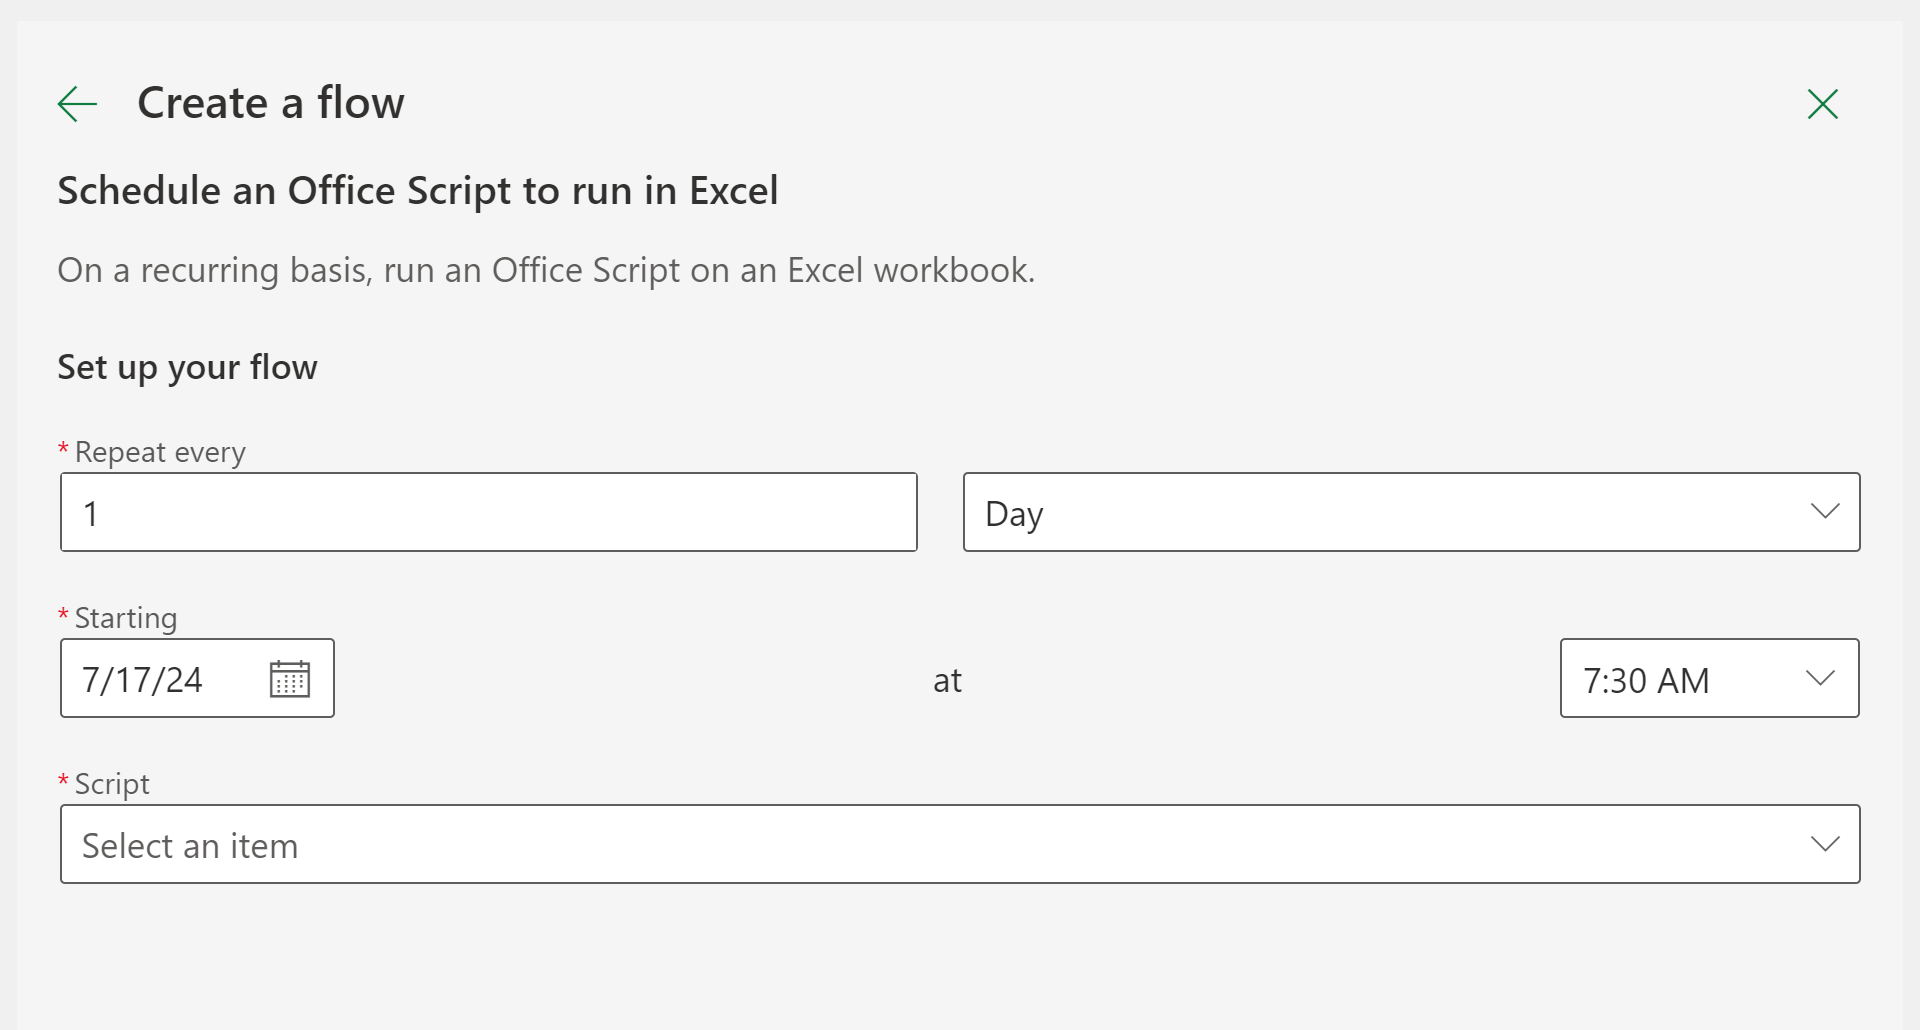Click the 'Set up your flow' heading
Image resolution: width=1920 pixels, height=1030 pixels.
[187, 368]
